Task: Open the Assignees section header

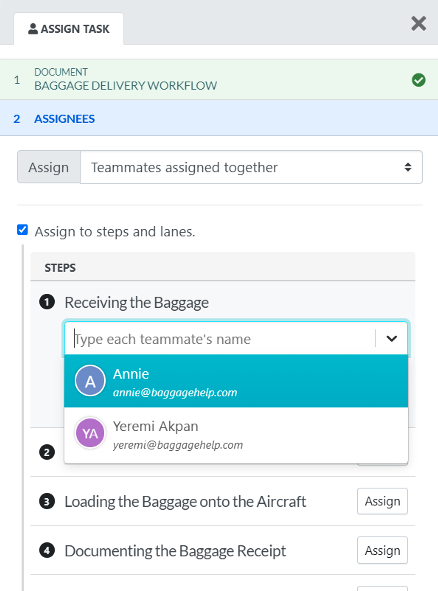Action: pos(219,119)
